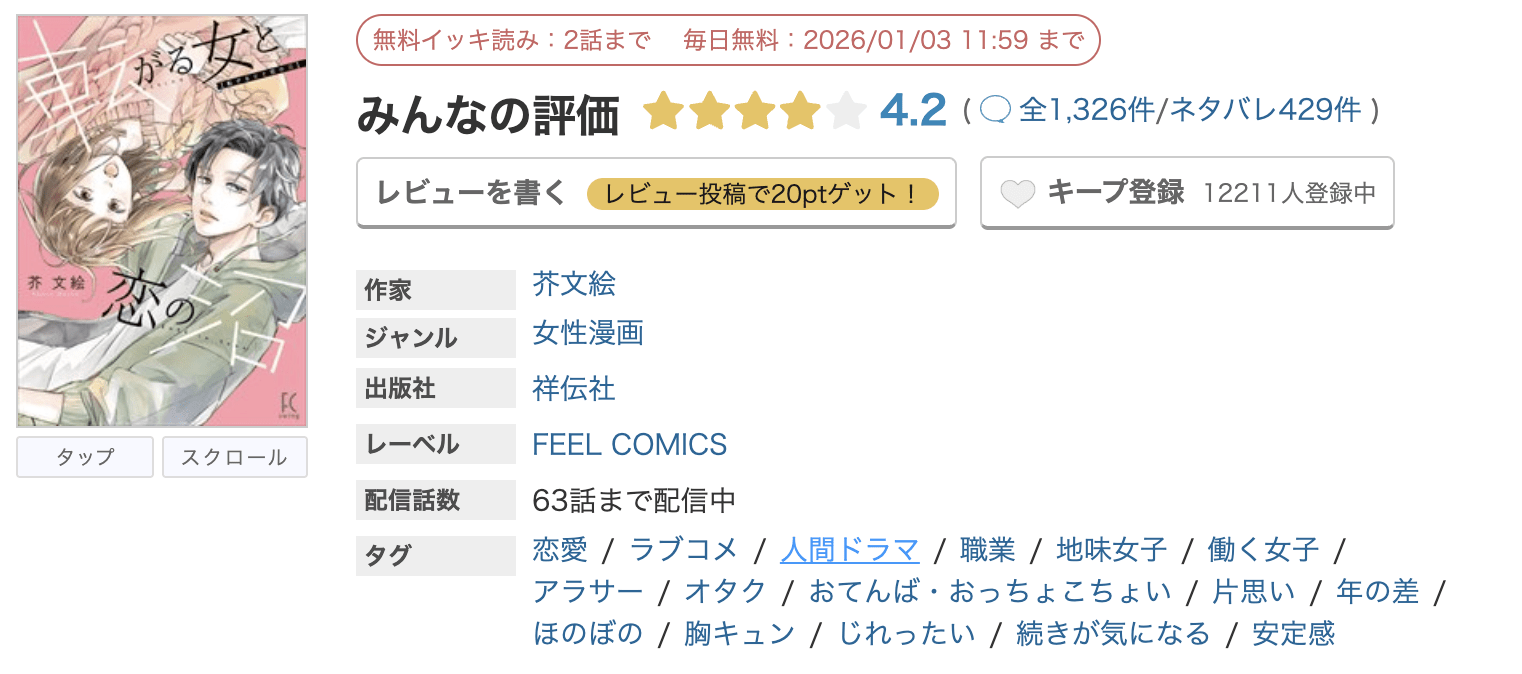Open the 人間ドラマ tag
Screen dimensions: 1522x674
click(849, 549)
